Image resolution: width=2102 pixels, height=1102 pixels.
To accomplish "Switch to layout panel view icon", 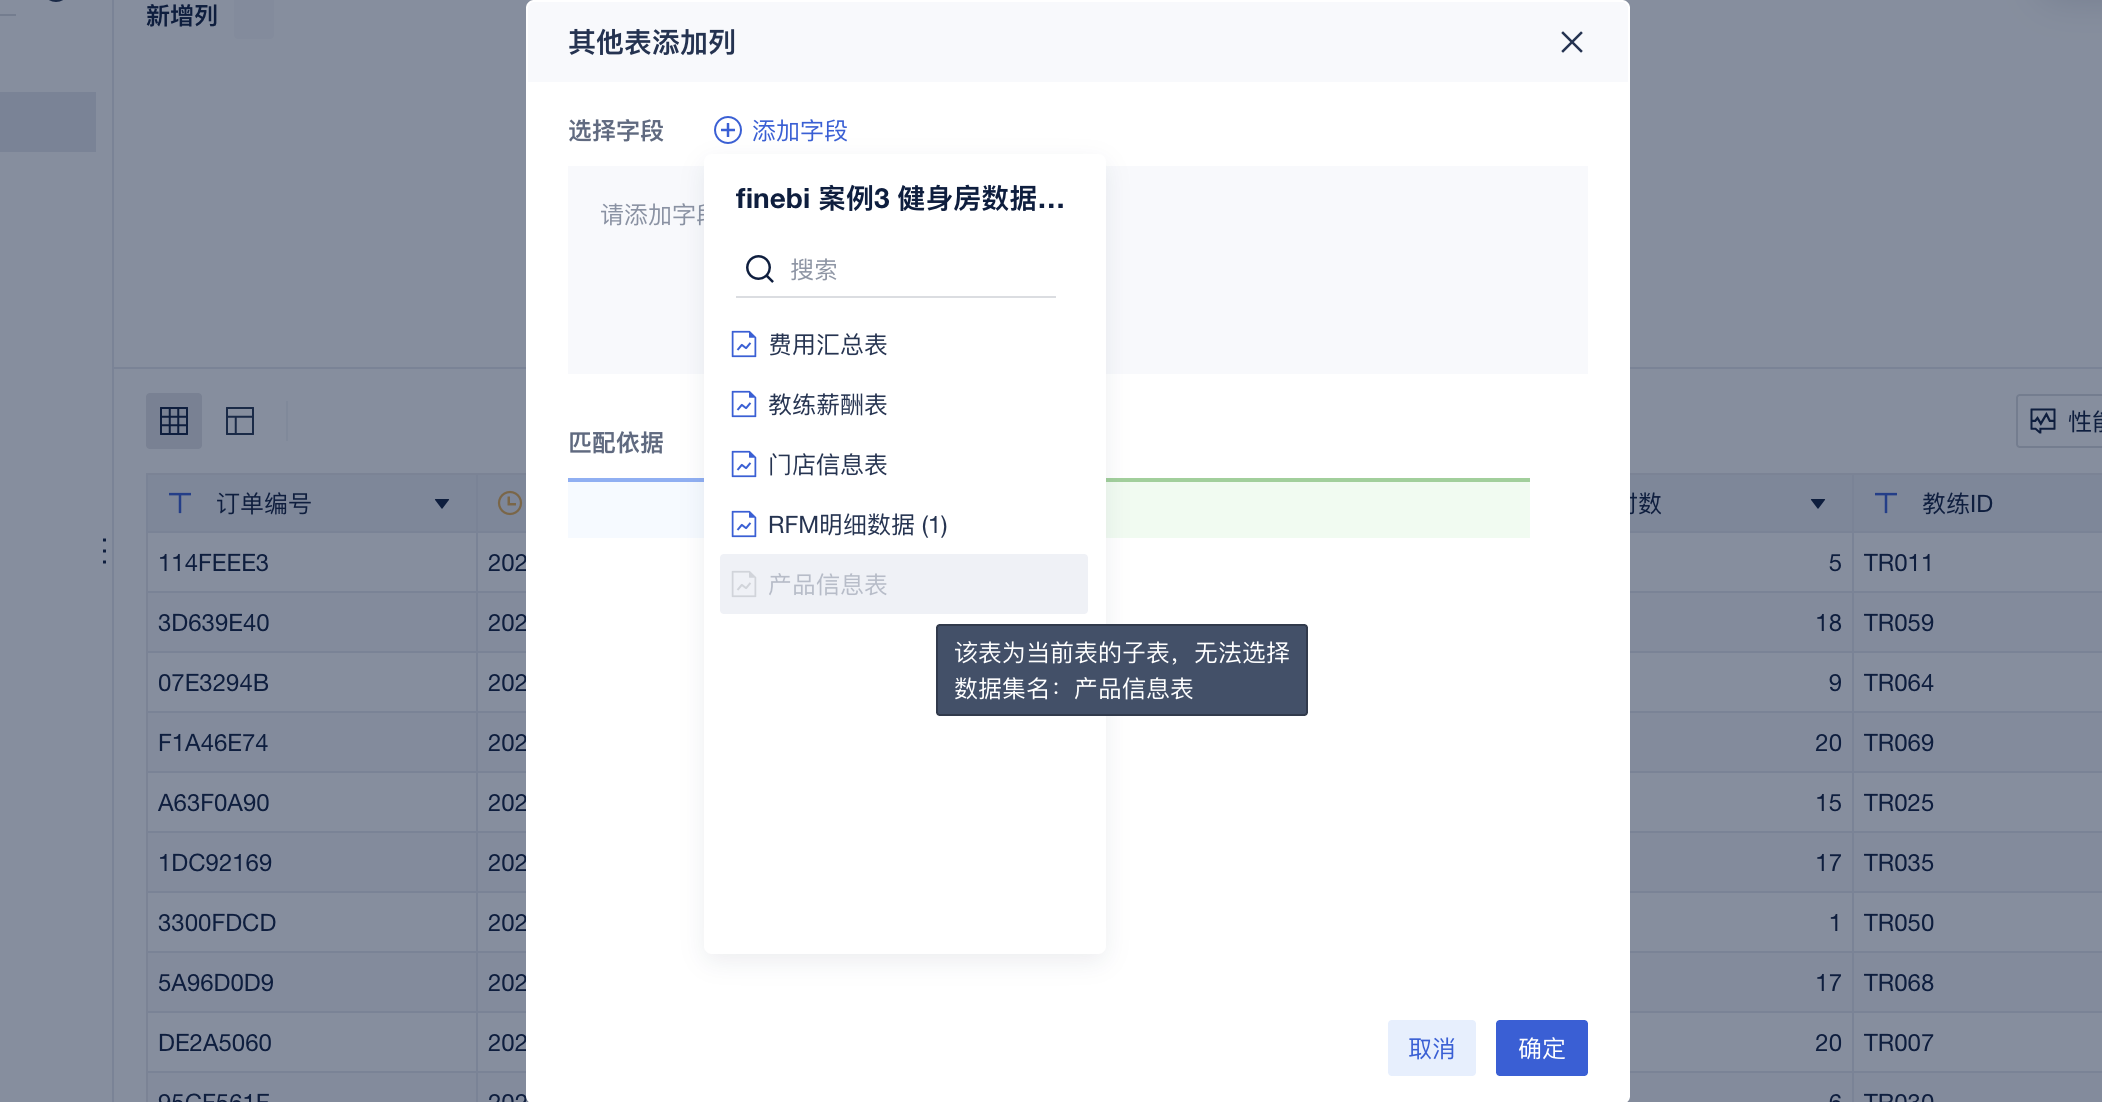I will (240, 421).
